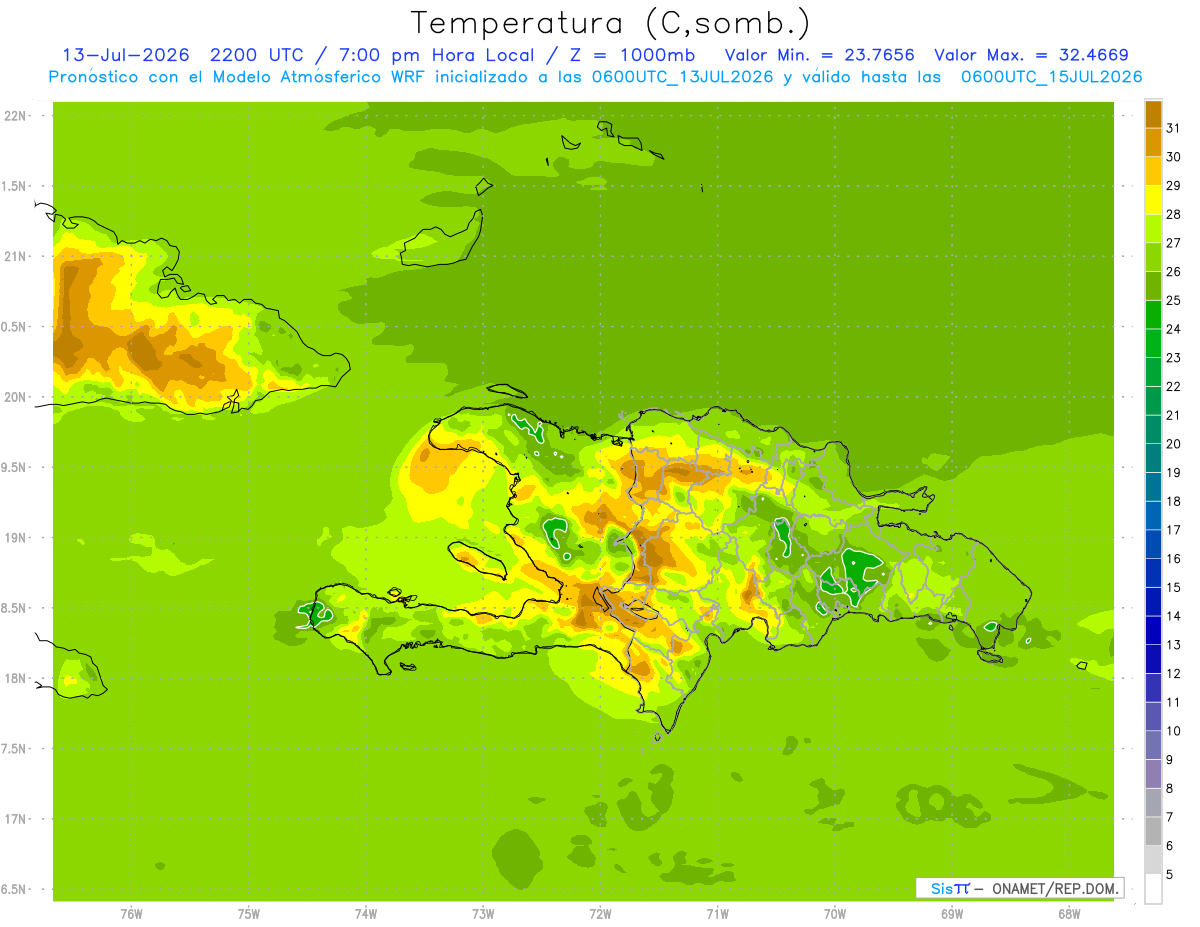Viewport: 1200px width, 927px height.
Task: Click the "24" legend scale label
Action: (1174, 329)
